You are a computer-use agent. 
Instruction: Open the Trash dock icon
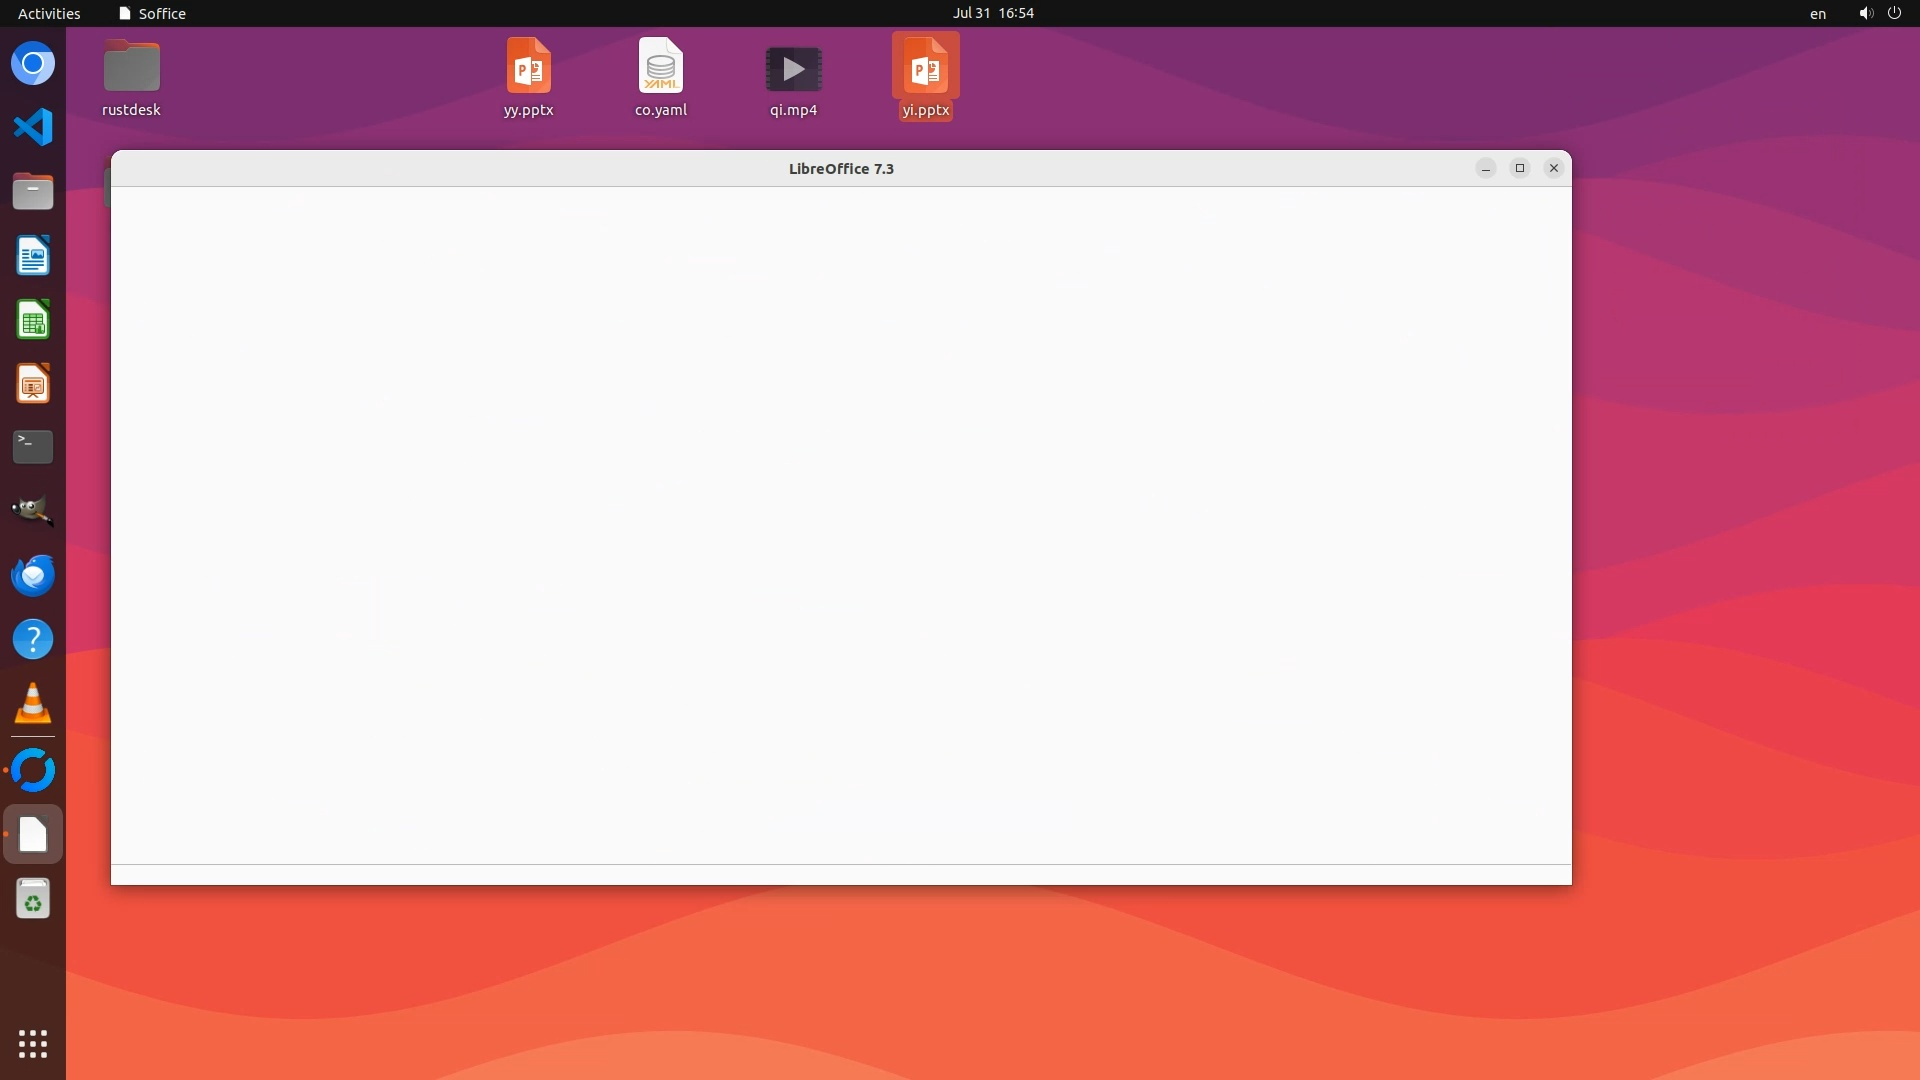pos(33,899)
